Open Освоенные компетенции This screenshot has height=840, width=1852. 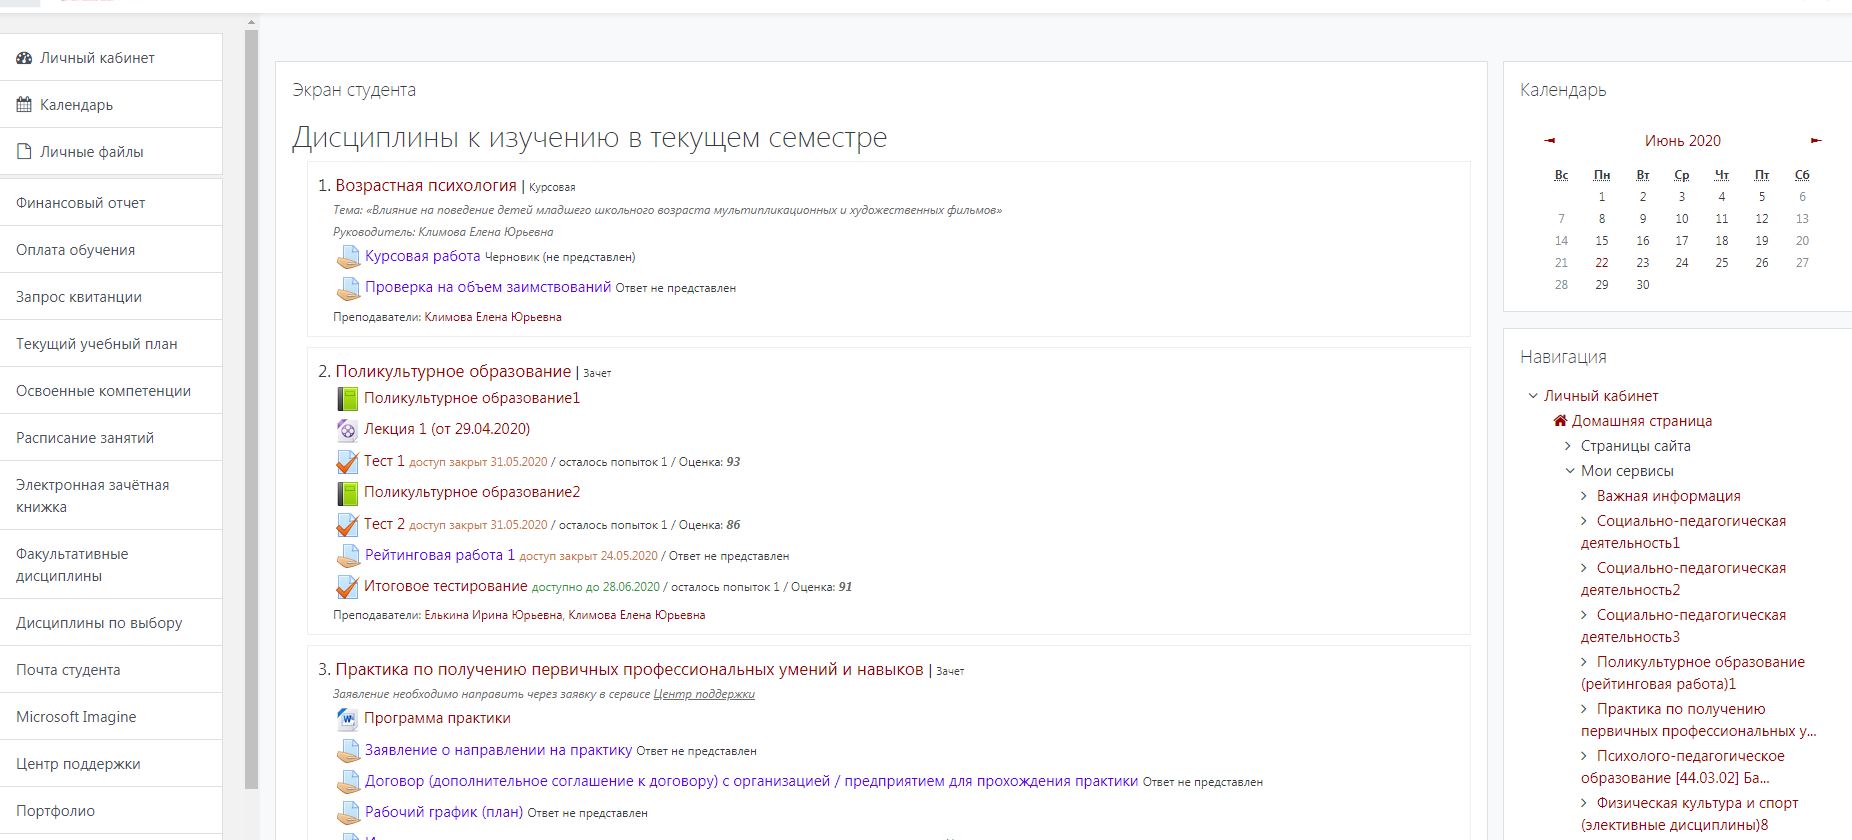111,391
